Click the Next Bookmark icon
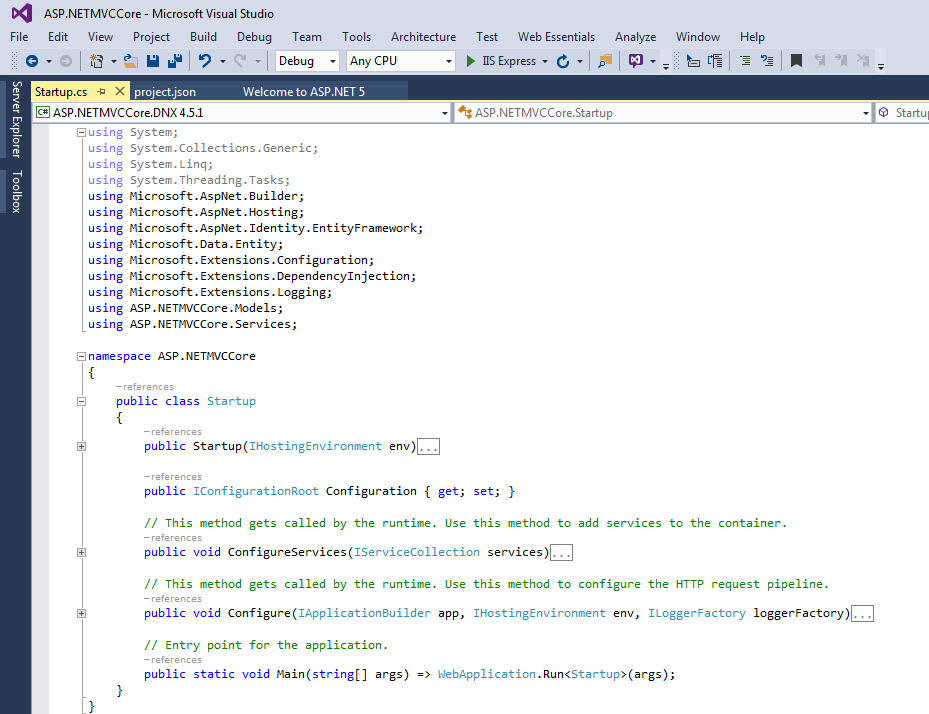 [841, 60]
